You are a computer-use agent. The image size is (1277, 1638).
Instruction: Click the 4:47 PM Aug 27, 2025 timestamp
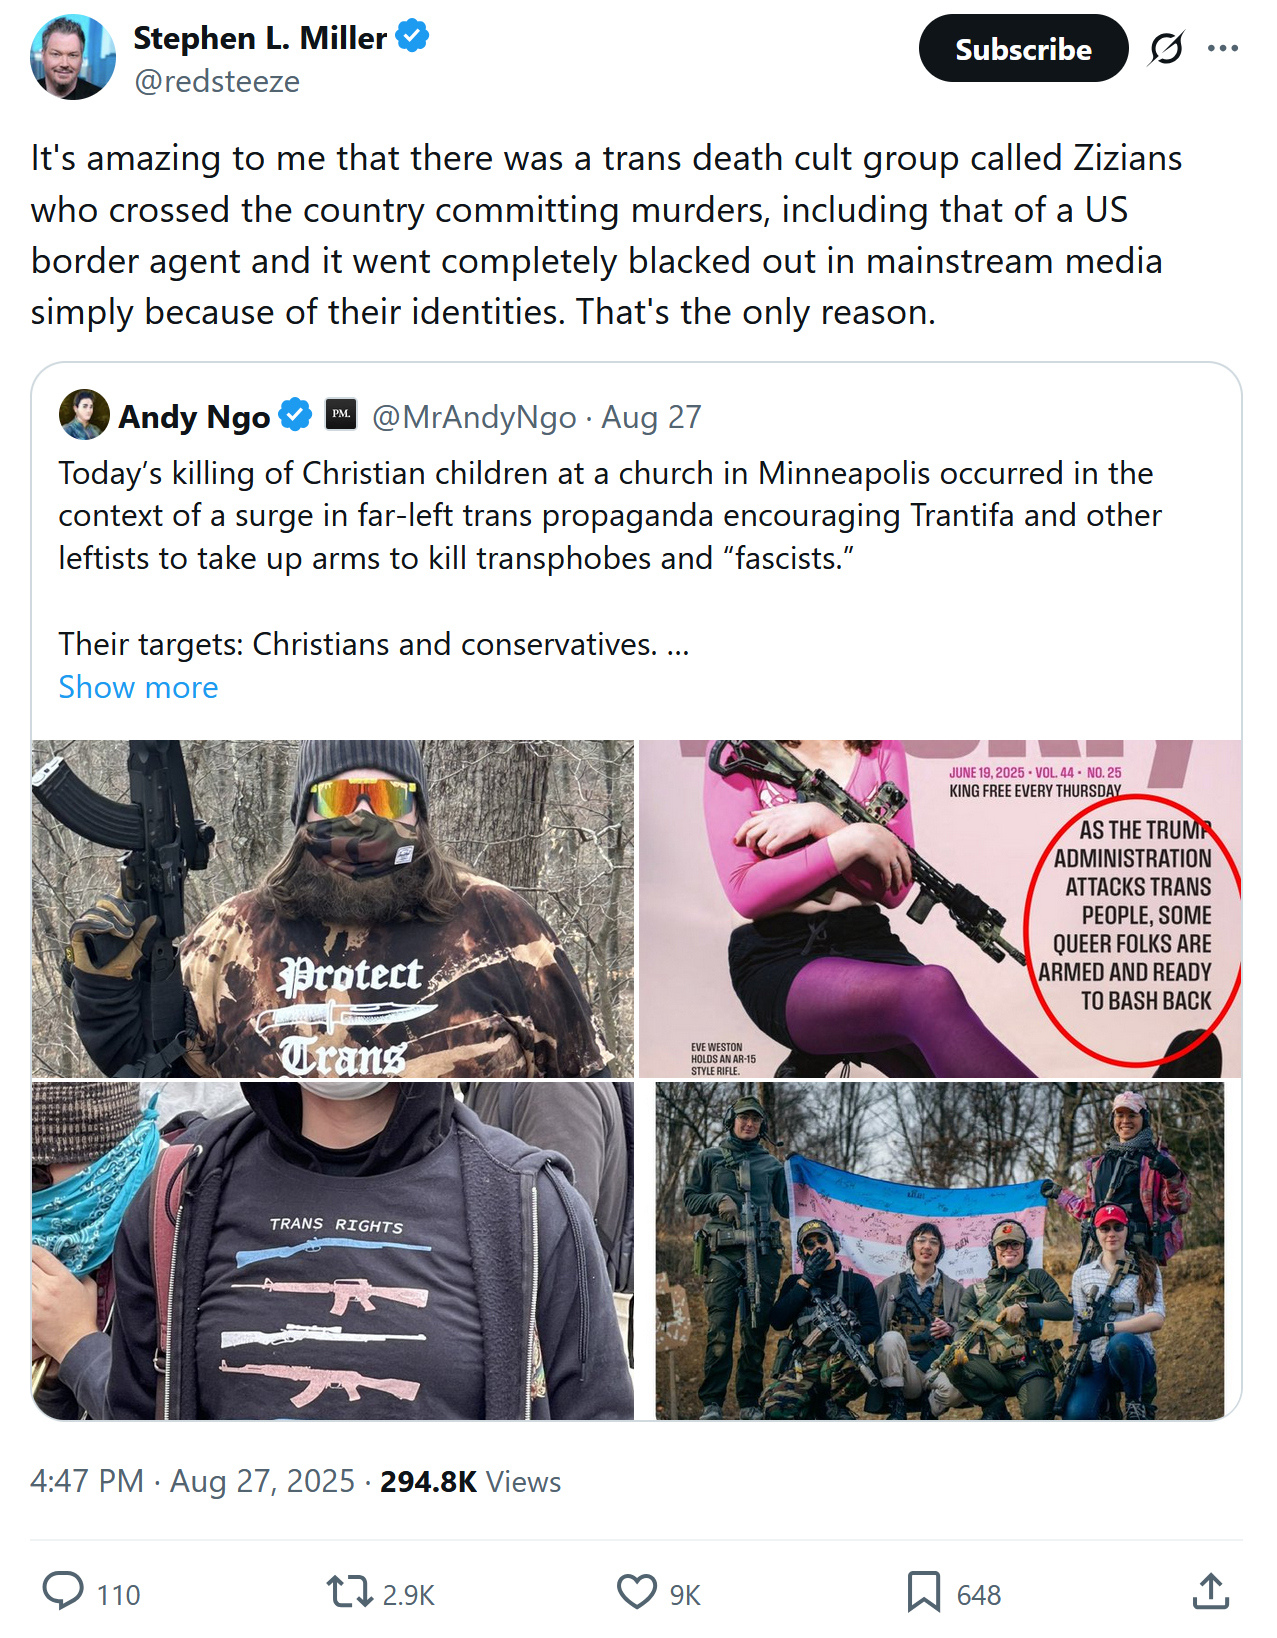point(192,1481)
